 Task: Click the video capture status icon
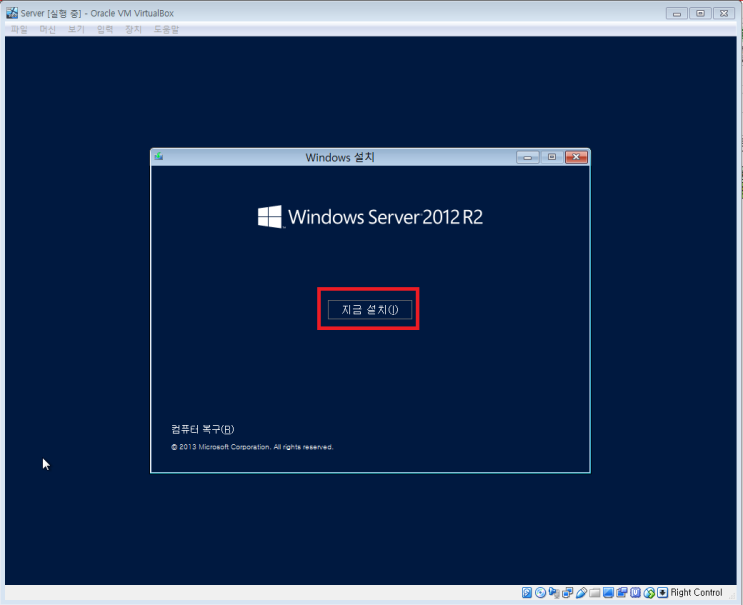(x=622, y=592)
